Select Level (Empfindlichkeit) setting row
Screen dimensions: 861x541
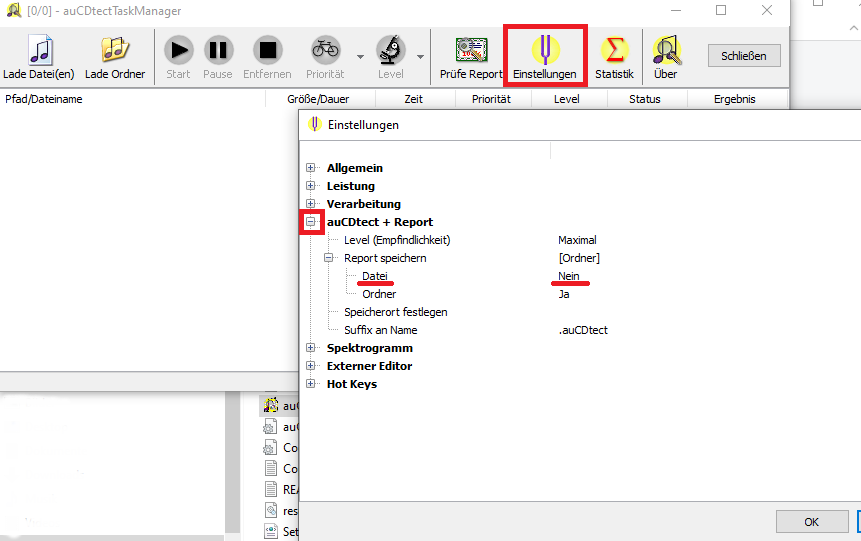click(397, 240)
